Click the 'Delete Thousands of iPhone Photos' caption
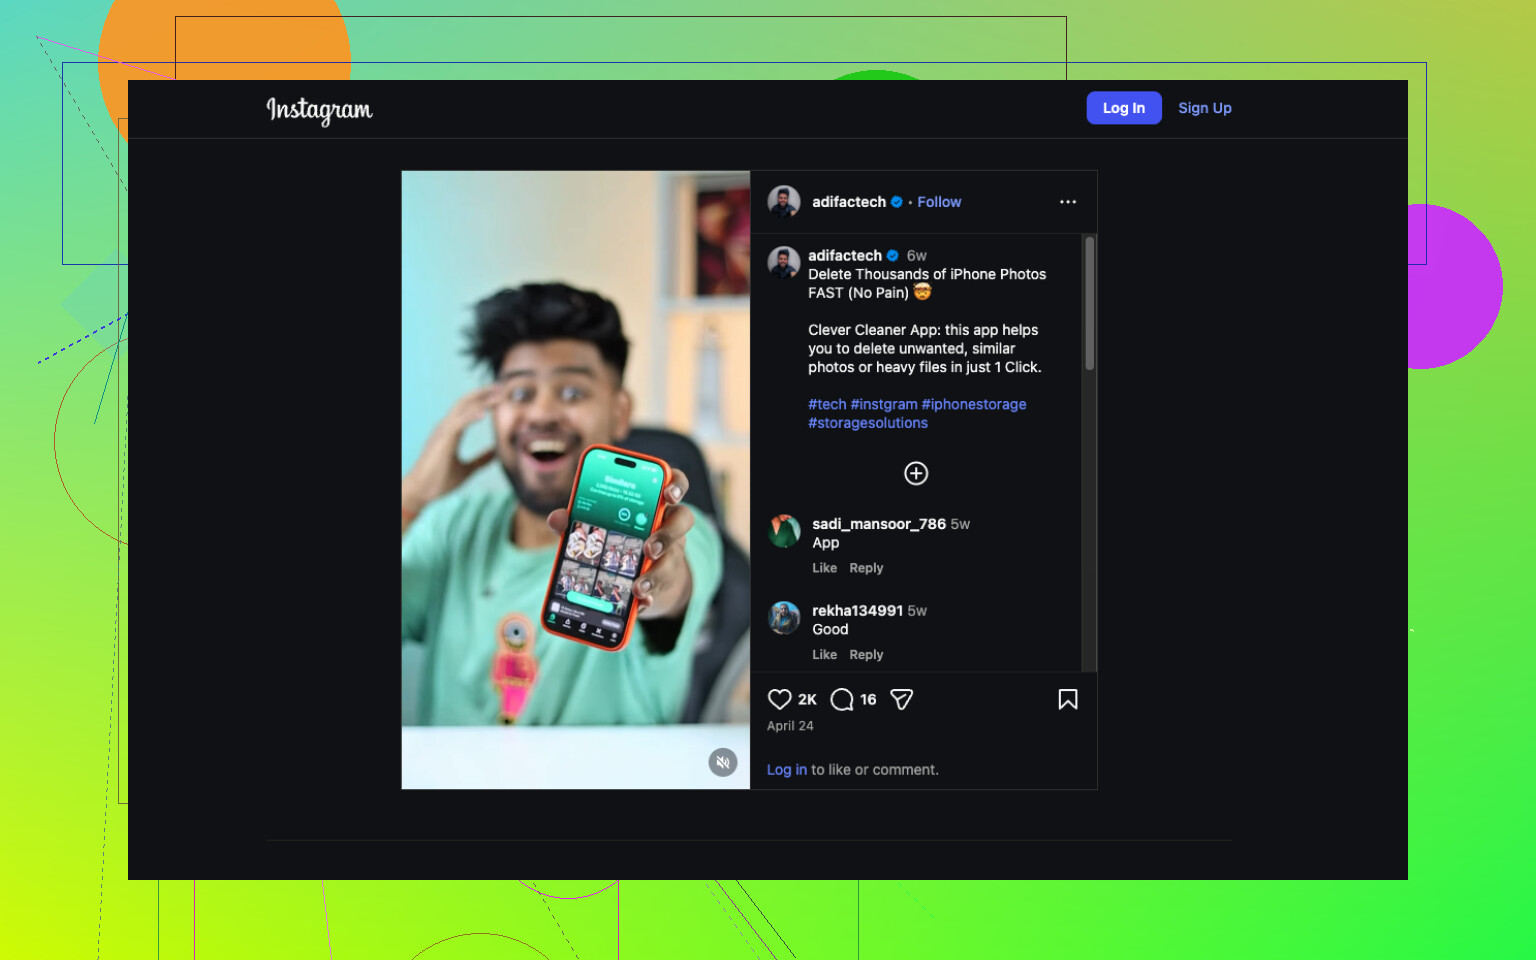 click(927, 284)
